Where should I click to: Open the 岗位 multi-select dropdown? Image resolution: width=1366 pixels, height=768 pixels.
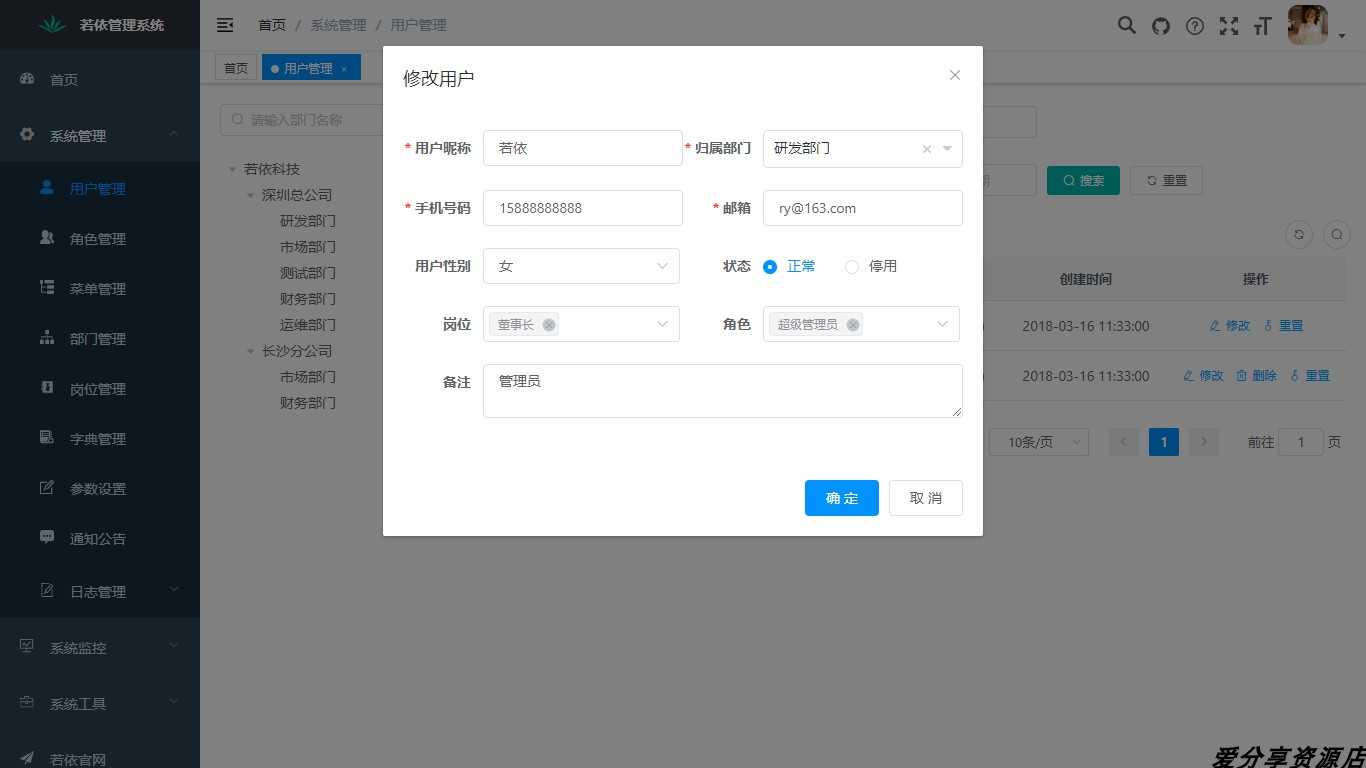[581, 324]
